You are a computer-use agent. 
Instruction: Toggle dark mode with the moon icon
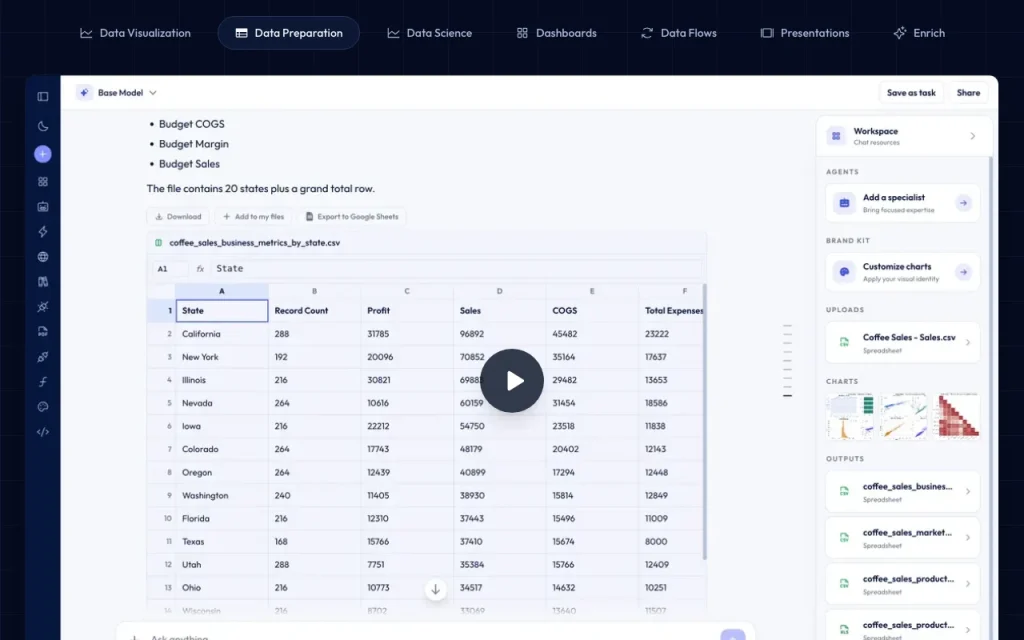pos(43,126)
